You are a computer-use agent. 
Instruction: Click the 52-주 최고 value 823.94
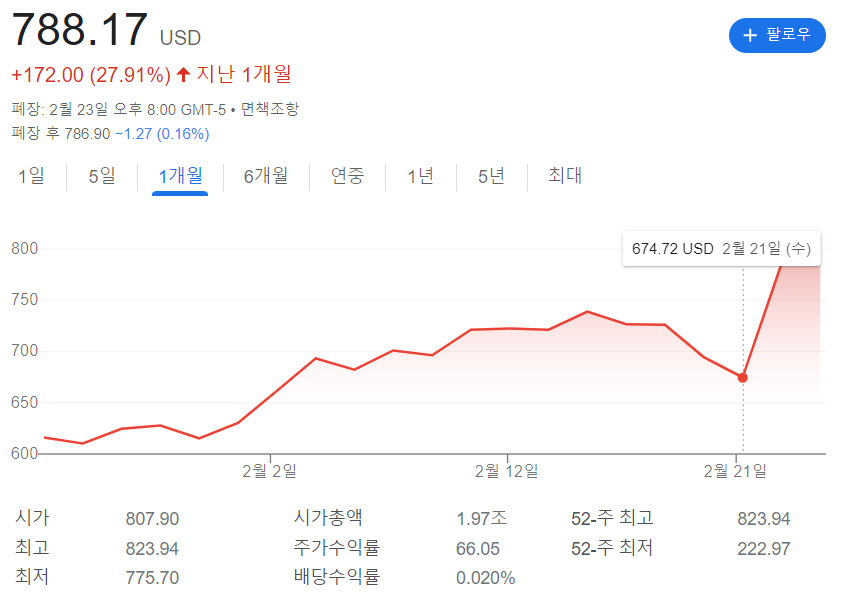pos(763,519)
